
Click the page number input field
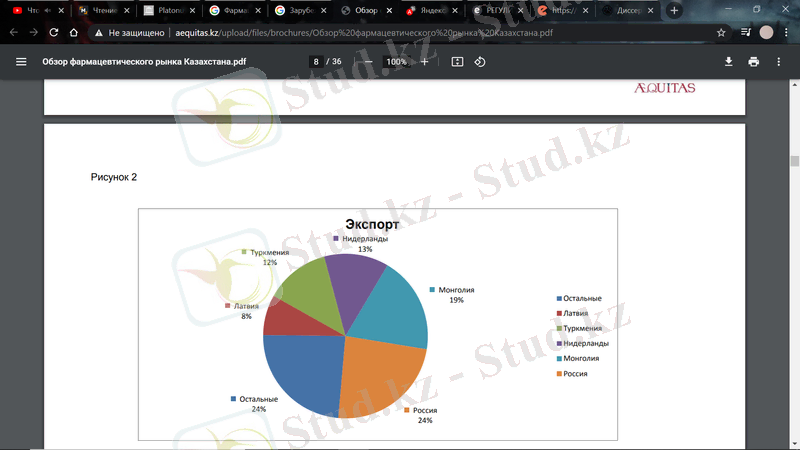click(x=317, y=61)
